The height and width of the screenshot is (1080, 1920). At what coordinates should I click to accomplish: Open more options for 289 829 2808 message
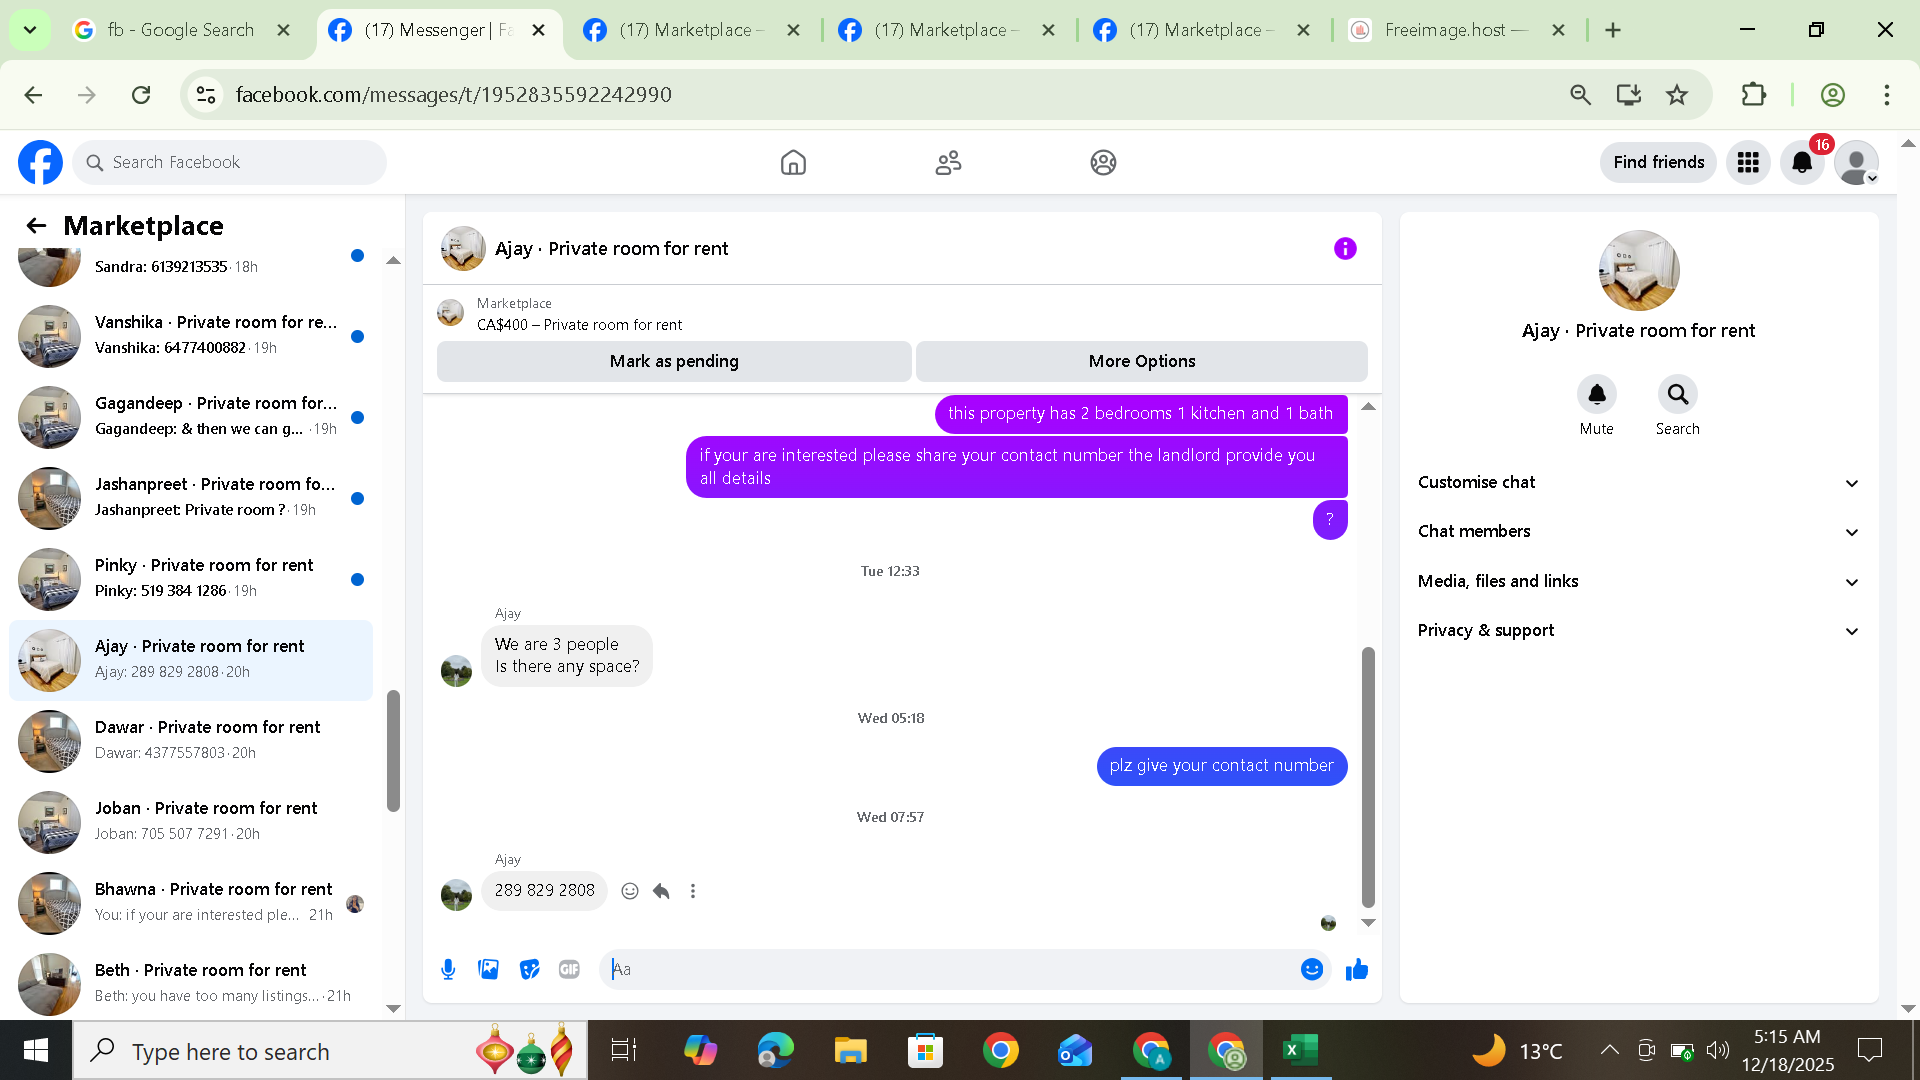coord(693,891)
